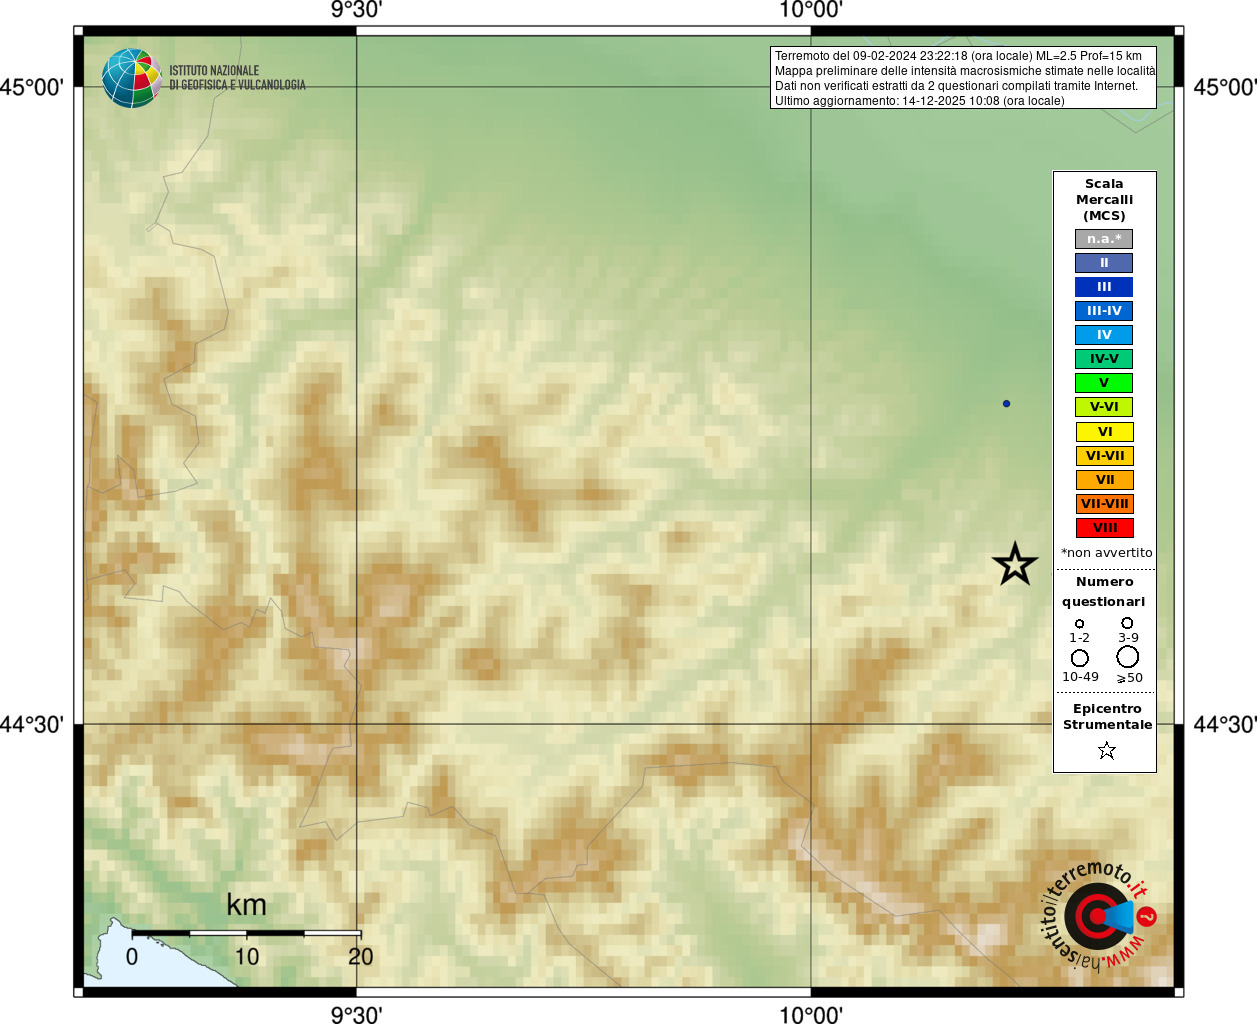This screenshot has height=1024, width=1257.
Task: Click the top 9°30' longitude label
Action: click(x=357, y=10)
